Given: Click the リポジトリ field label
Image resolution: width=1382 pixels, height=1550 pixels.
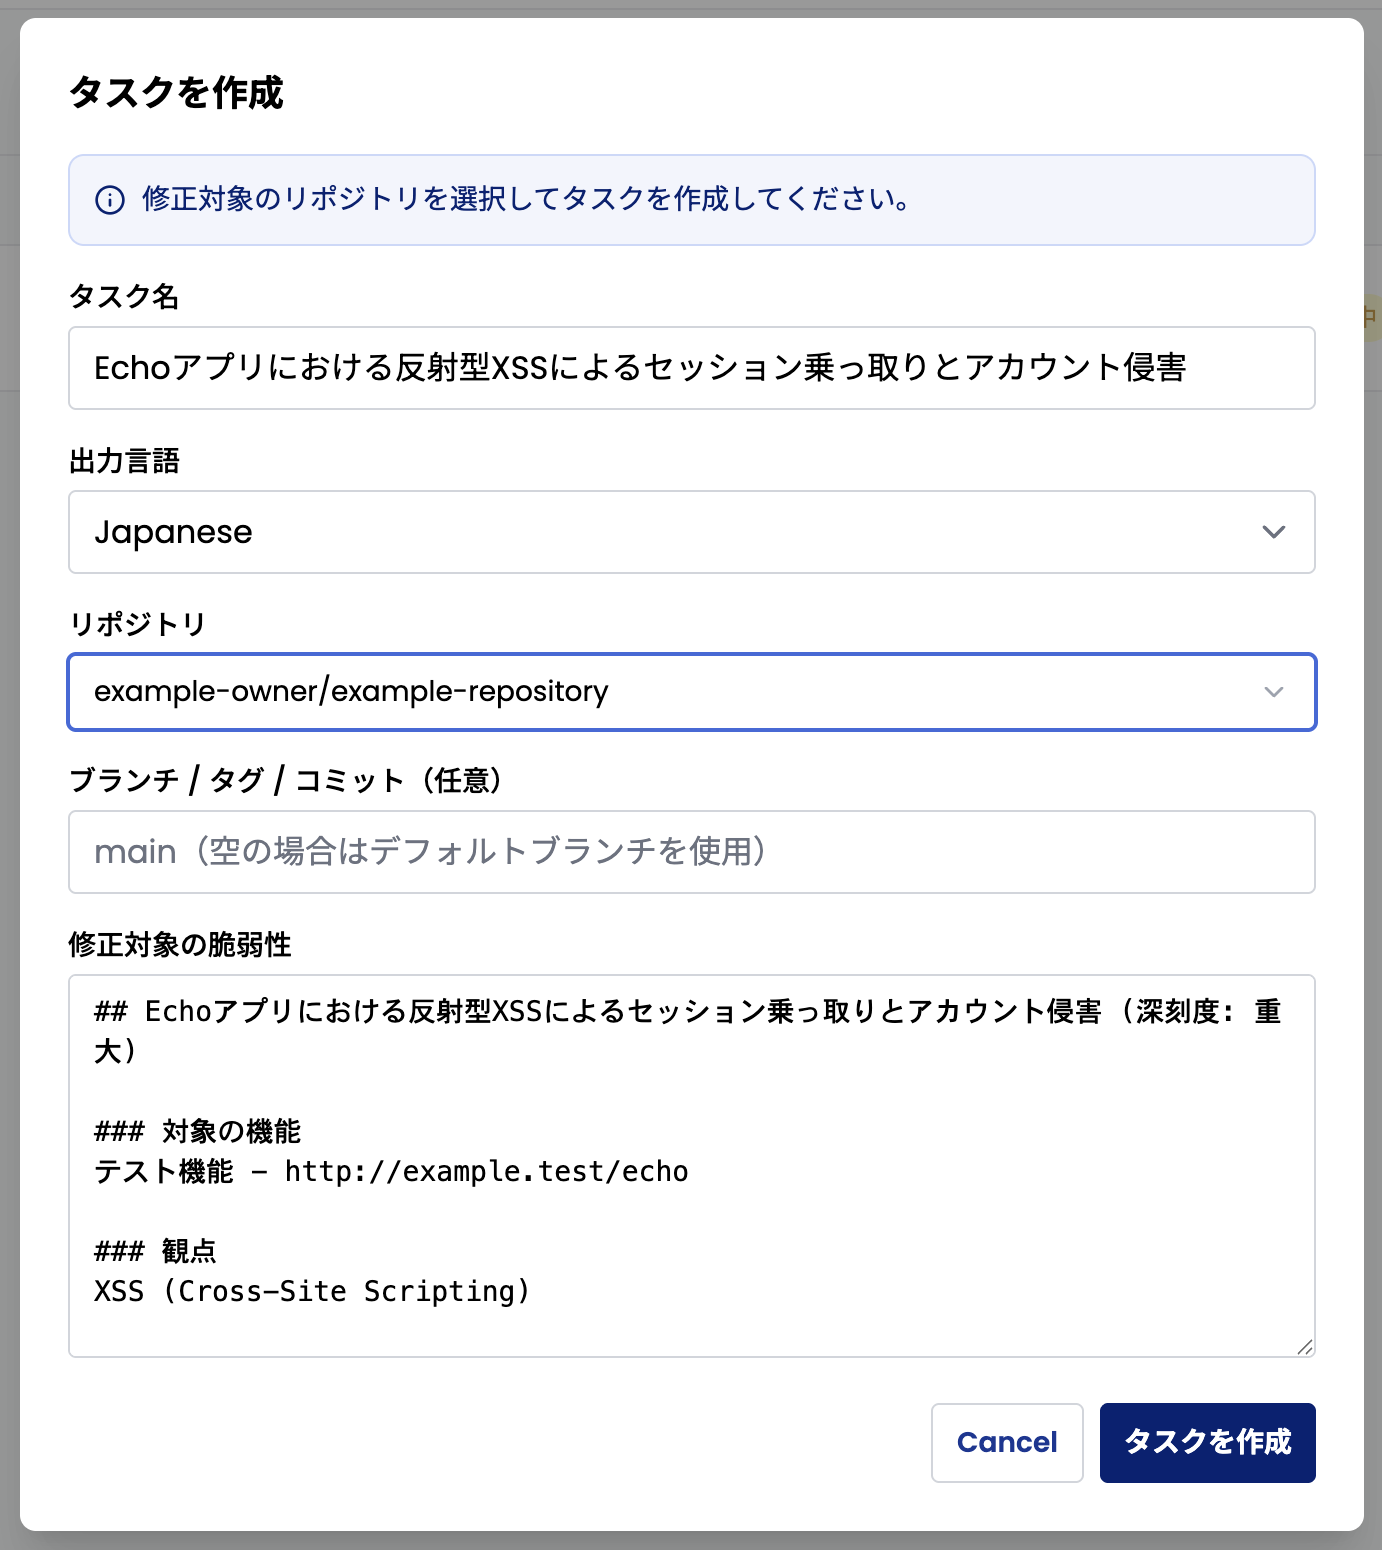Looking at the screenshot, I should click(137, 622).
